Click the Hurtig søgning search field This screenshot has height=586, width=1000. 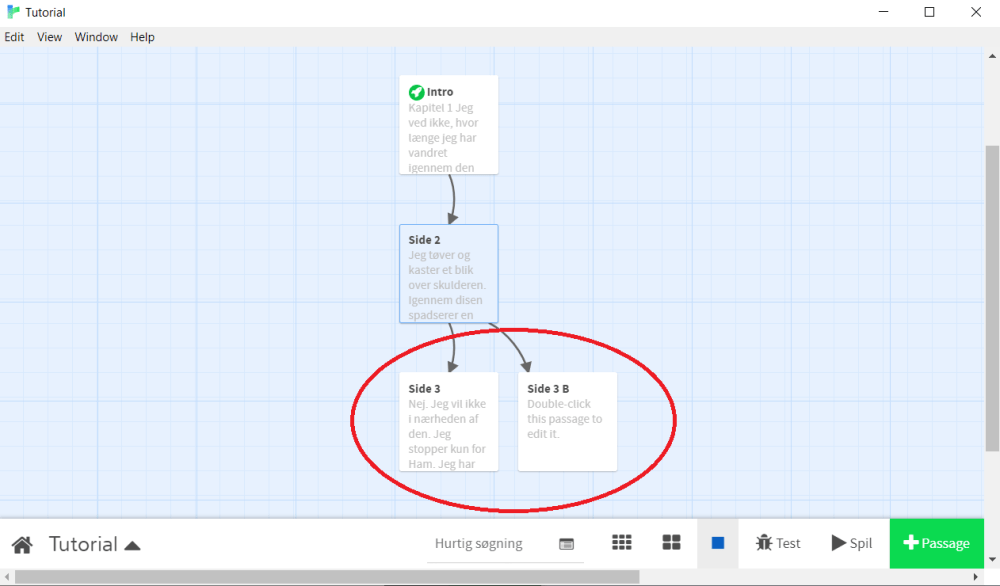coord(488,544)
